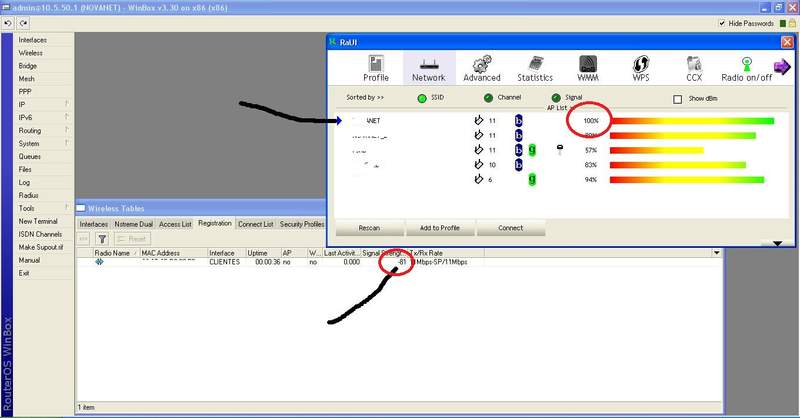Screen dimensions: 800x418
Task: Open the Profile page in RaUI
Action: (x=376, y=68)
